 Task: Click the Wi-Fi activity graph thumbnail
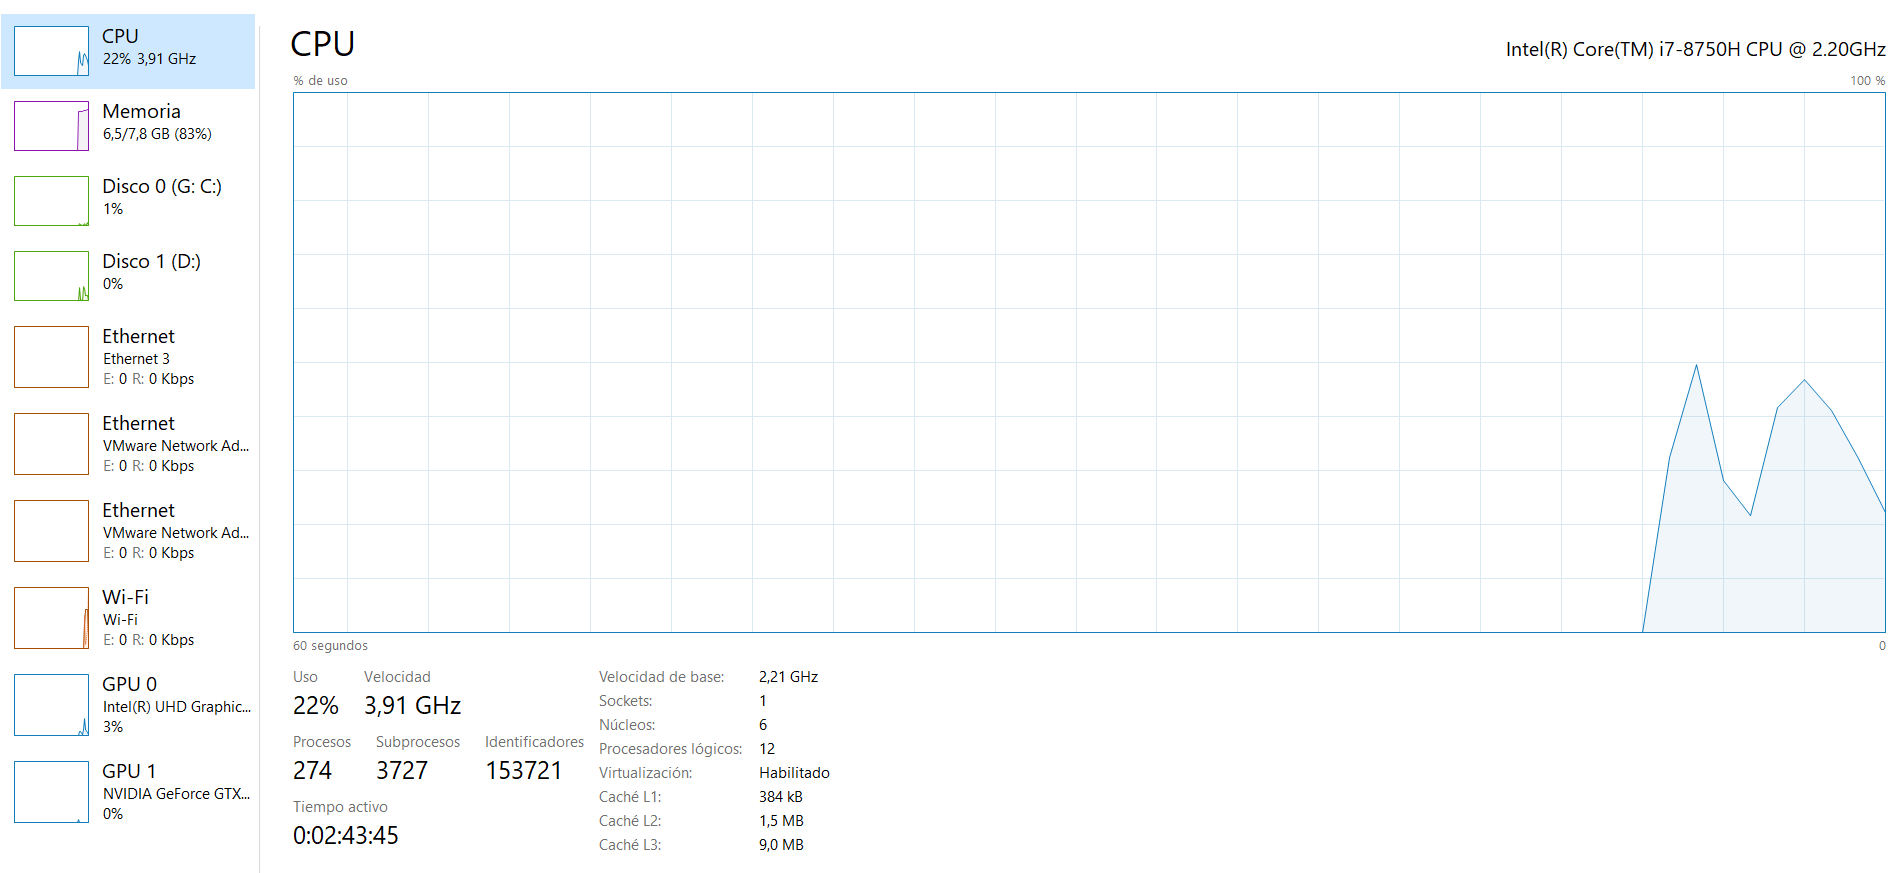coord(51,618)
